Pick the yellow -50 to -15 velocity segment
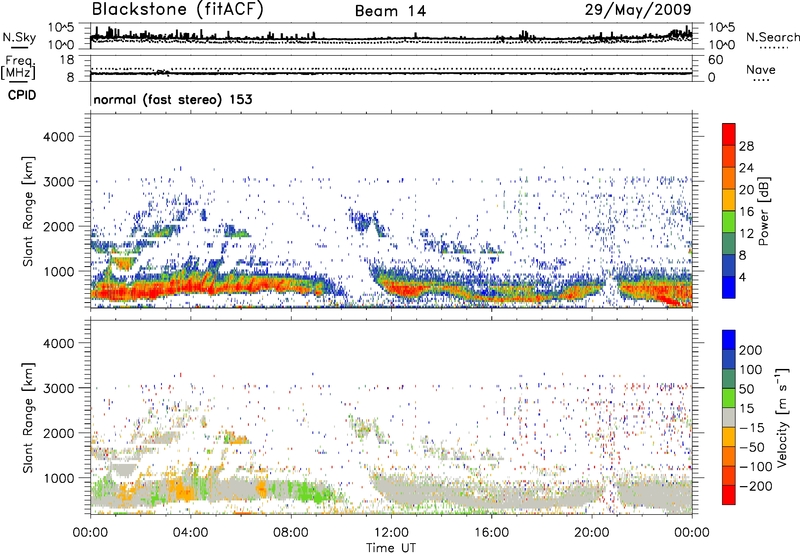 click(729, 437)
